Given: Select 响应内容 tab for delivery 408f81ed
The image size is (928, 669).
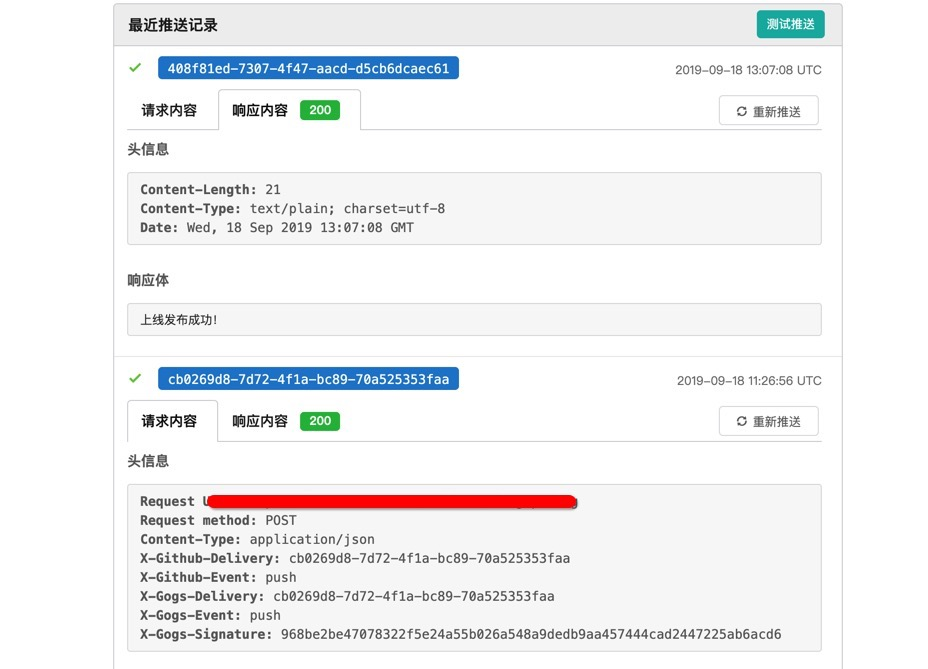Looking at the screenshot, I should tap(260, 111).
